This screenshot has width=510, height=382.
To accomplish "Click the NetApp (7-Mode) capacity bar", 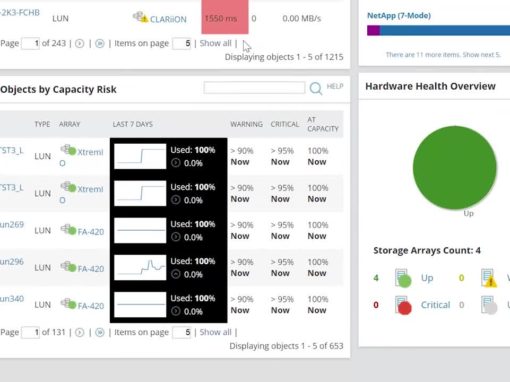I will coord(438,30).
